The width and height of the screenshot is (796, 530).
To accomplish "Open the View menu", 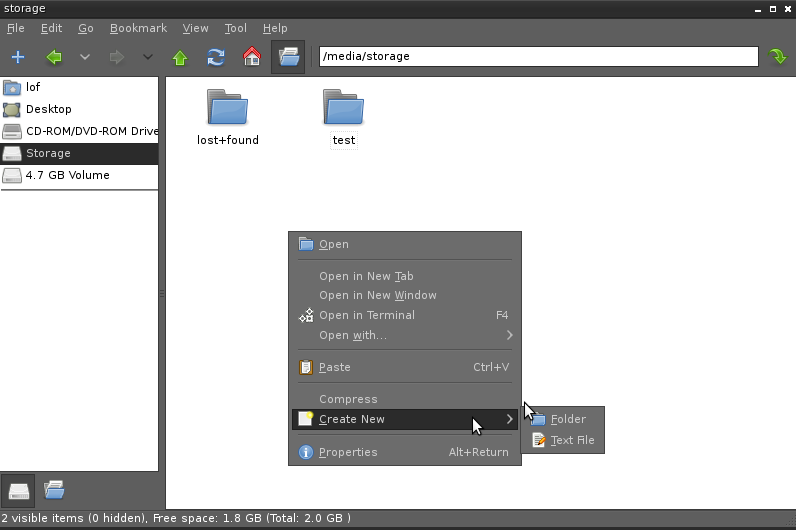I will [195, 28].
